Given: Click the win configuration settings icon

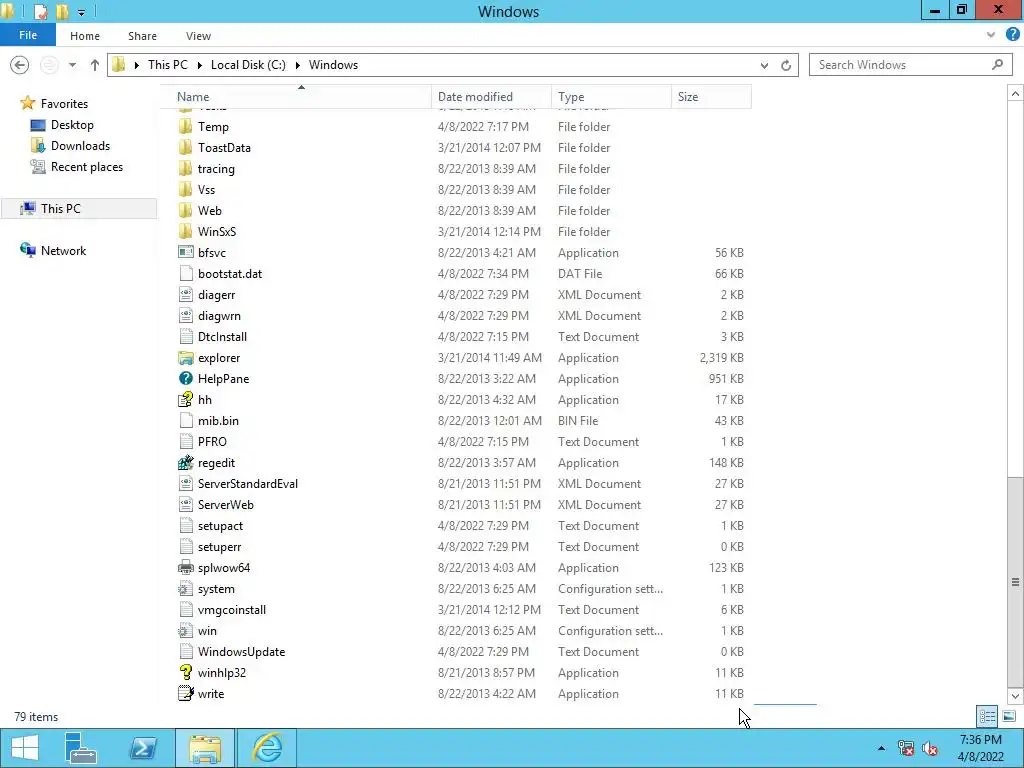Looking at the screenshot, I should [185, 631].
